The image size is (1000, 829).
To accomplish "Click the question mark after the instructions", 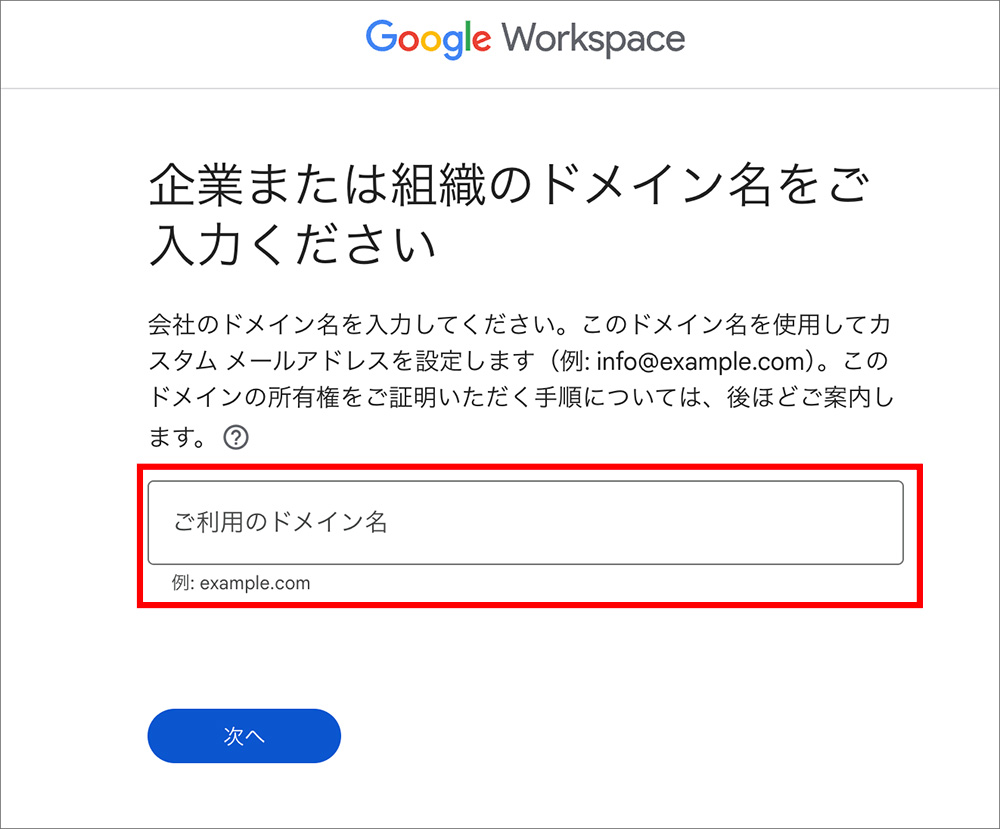I will [235, 436].
